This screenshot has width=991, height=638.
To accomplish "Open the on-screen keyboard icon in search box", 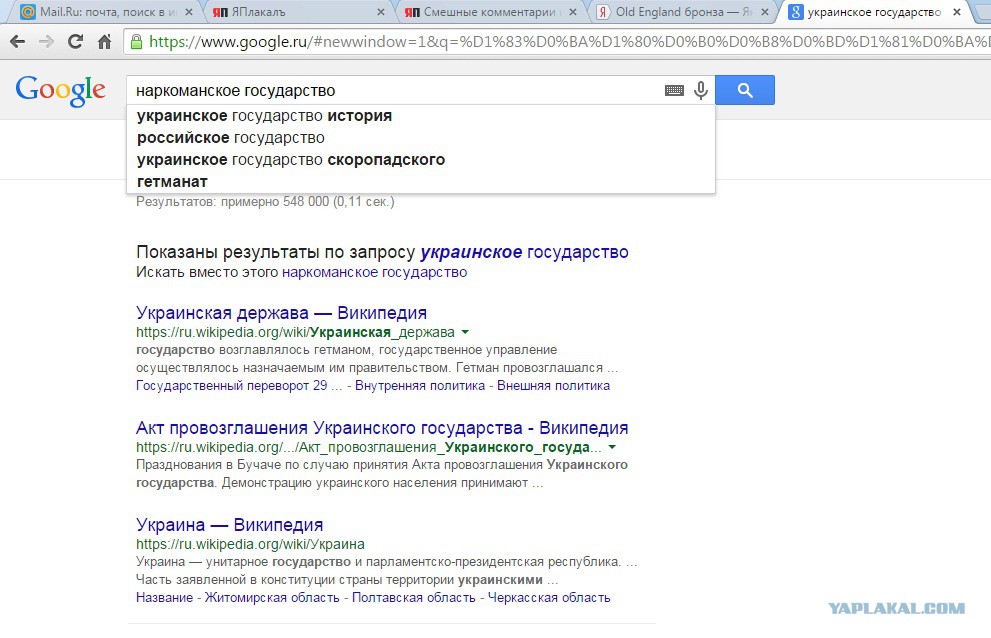I will tap(674, 90).
